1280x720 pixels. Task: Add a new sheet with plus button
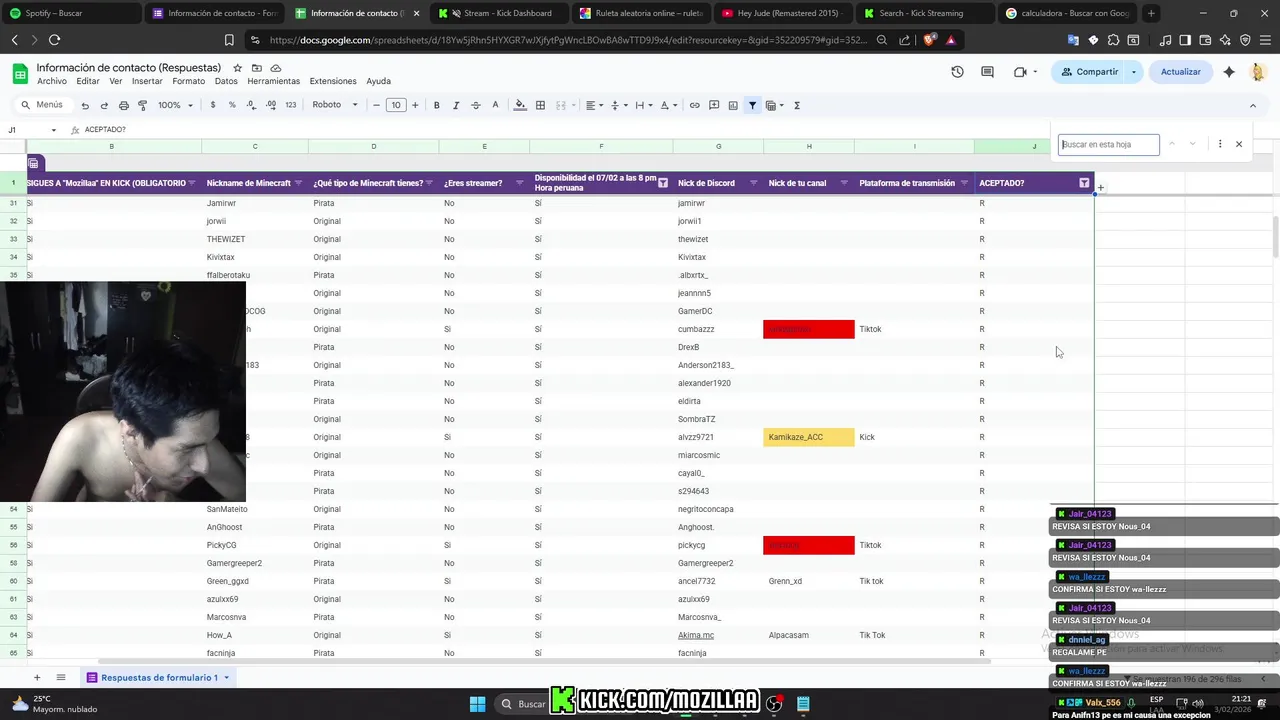pos(37,677)
